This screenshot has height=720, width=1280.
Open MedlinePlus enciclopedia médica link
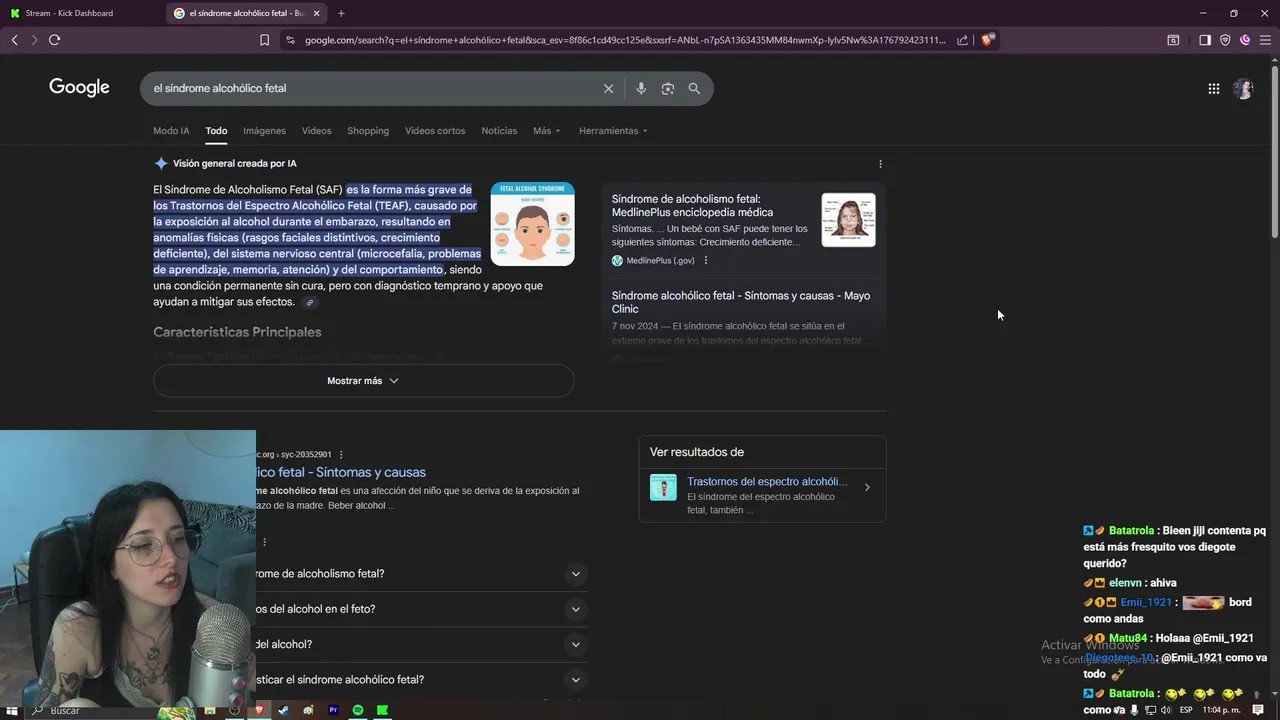click(x=692, y=205)
